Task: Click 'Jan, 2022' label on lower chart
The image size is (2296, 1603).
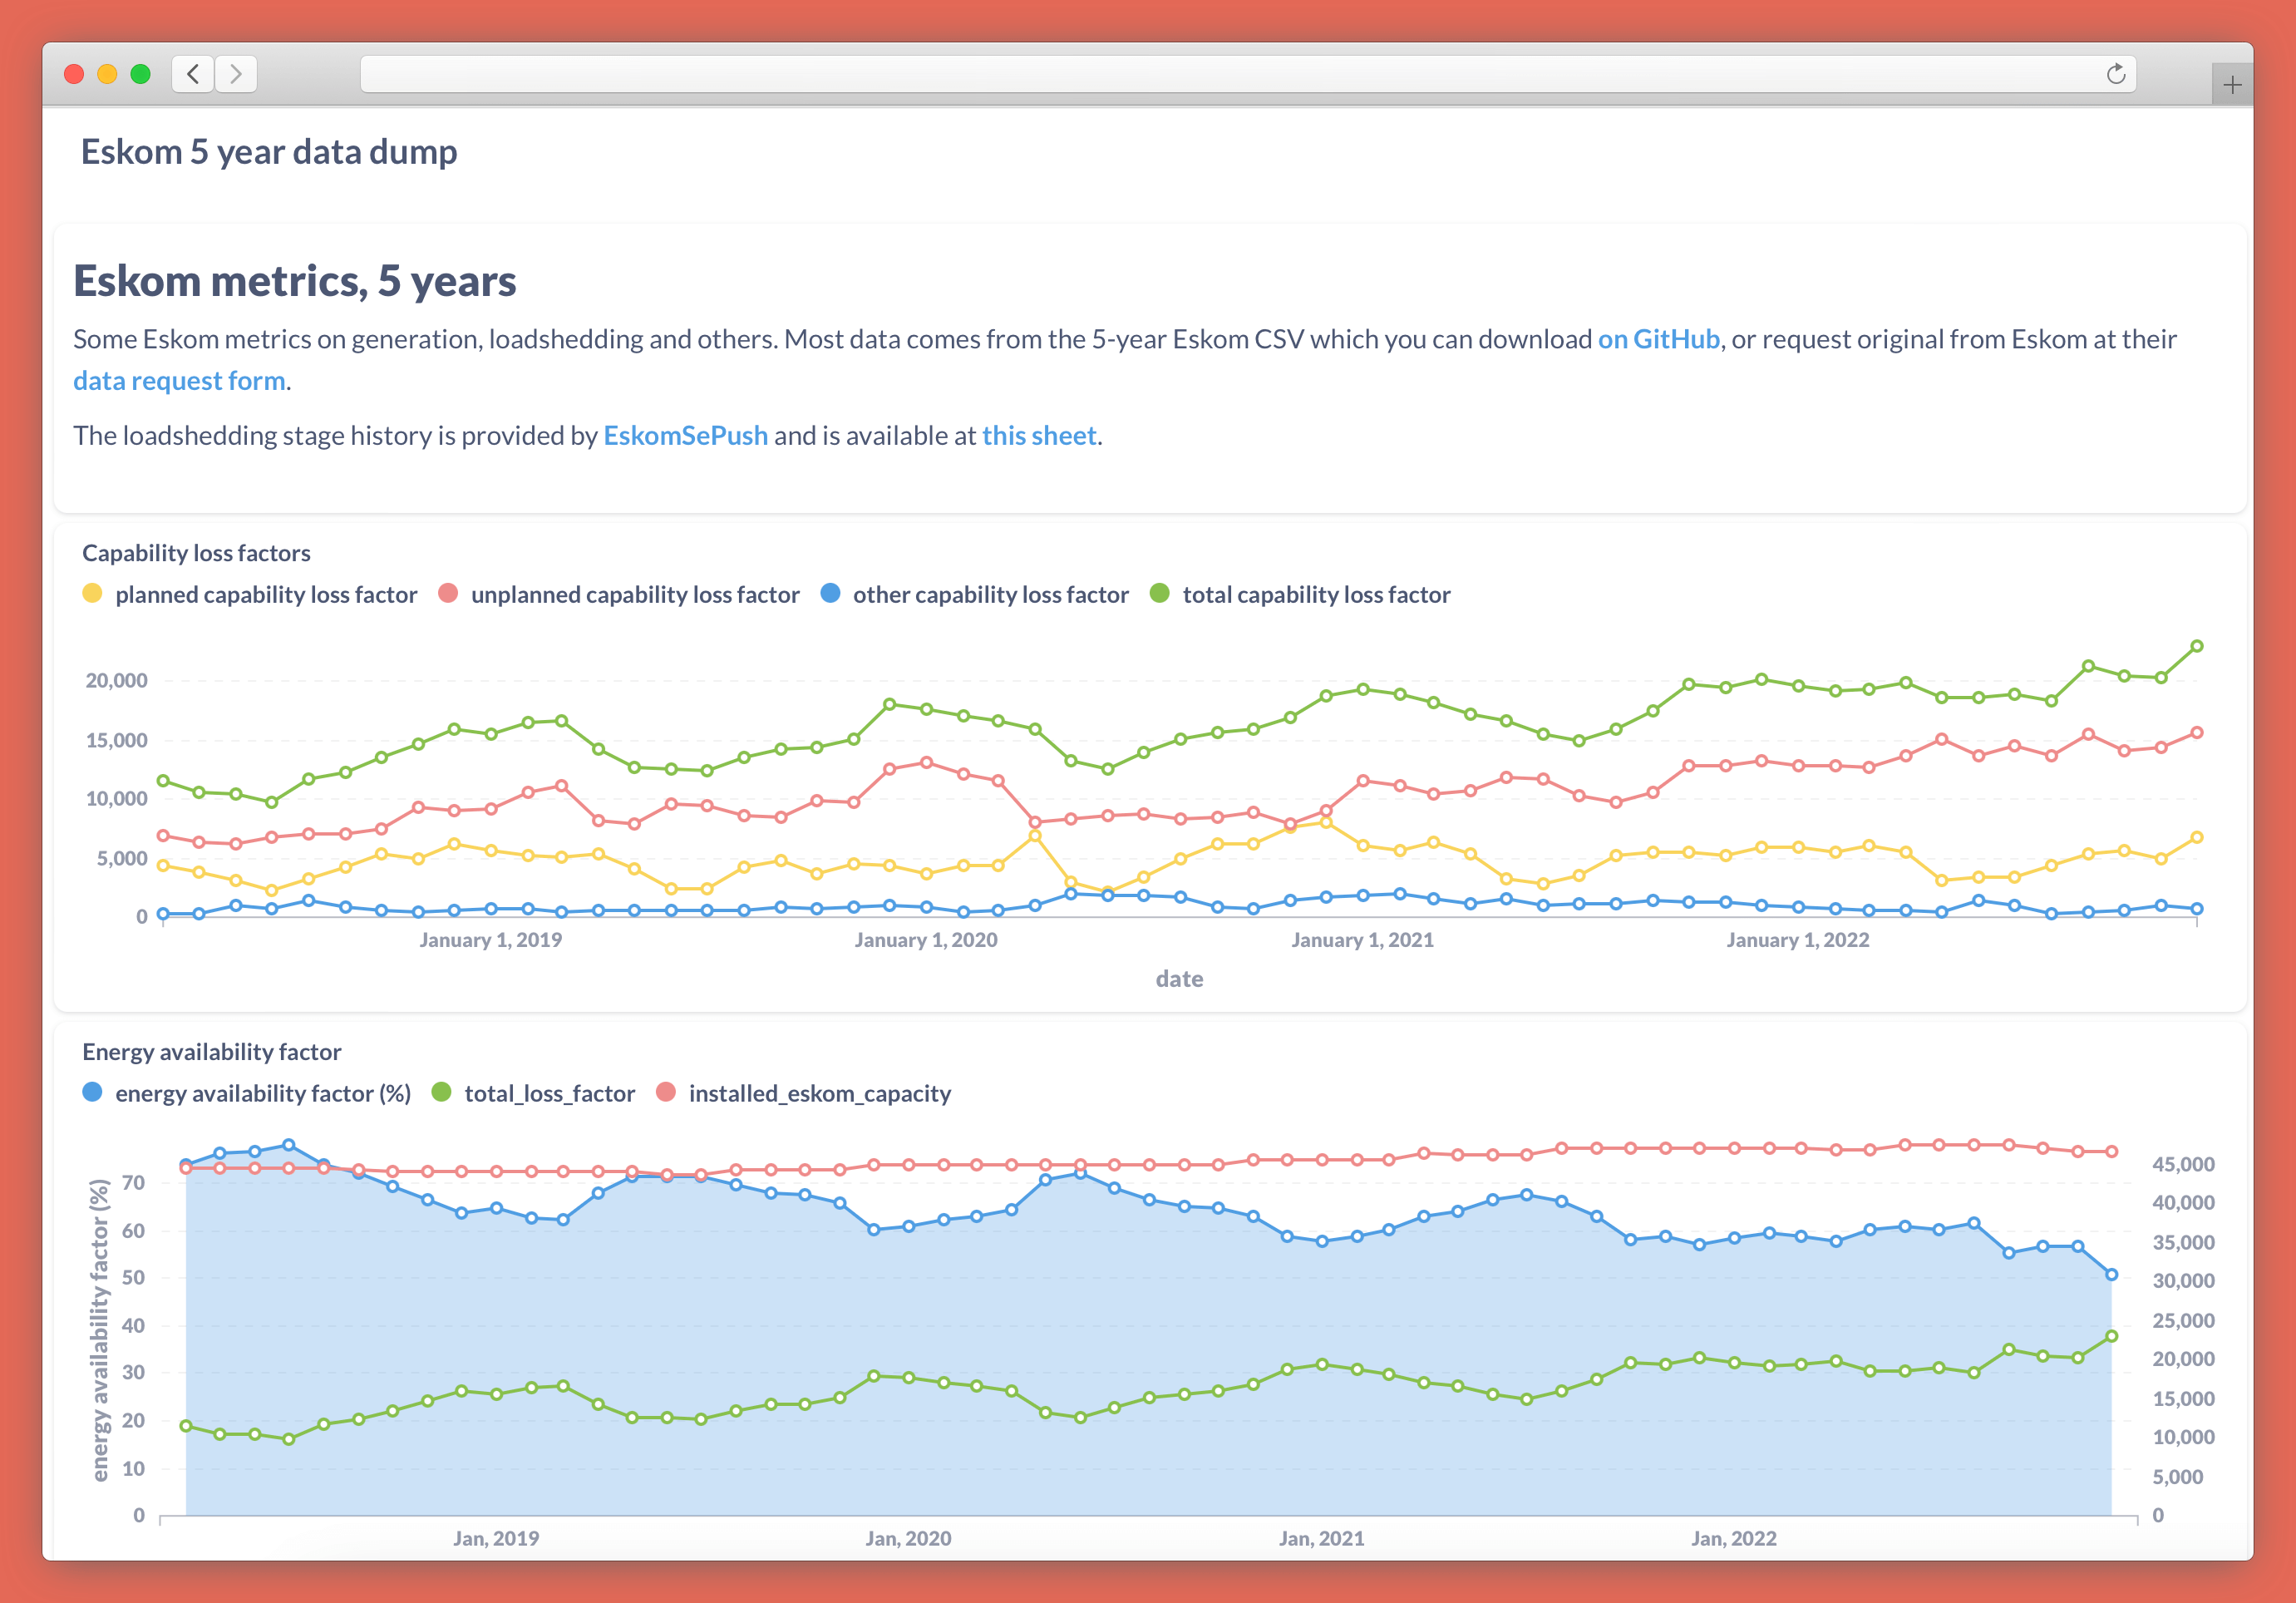Action: pyautogui.click(x=1734, y=1539)
